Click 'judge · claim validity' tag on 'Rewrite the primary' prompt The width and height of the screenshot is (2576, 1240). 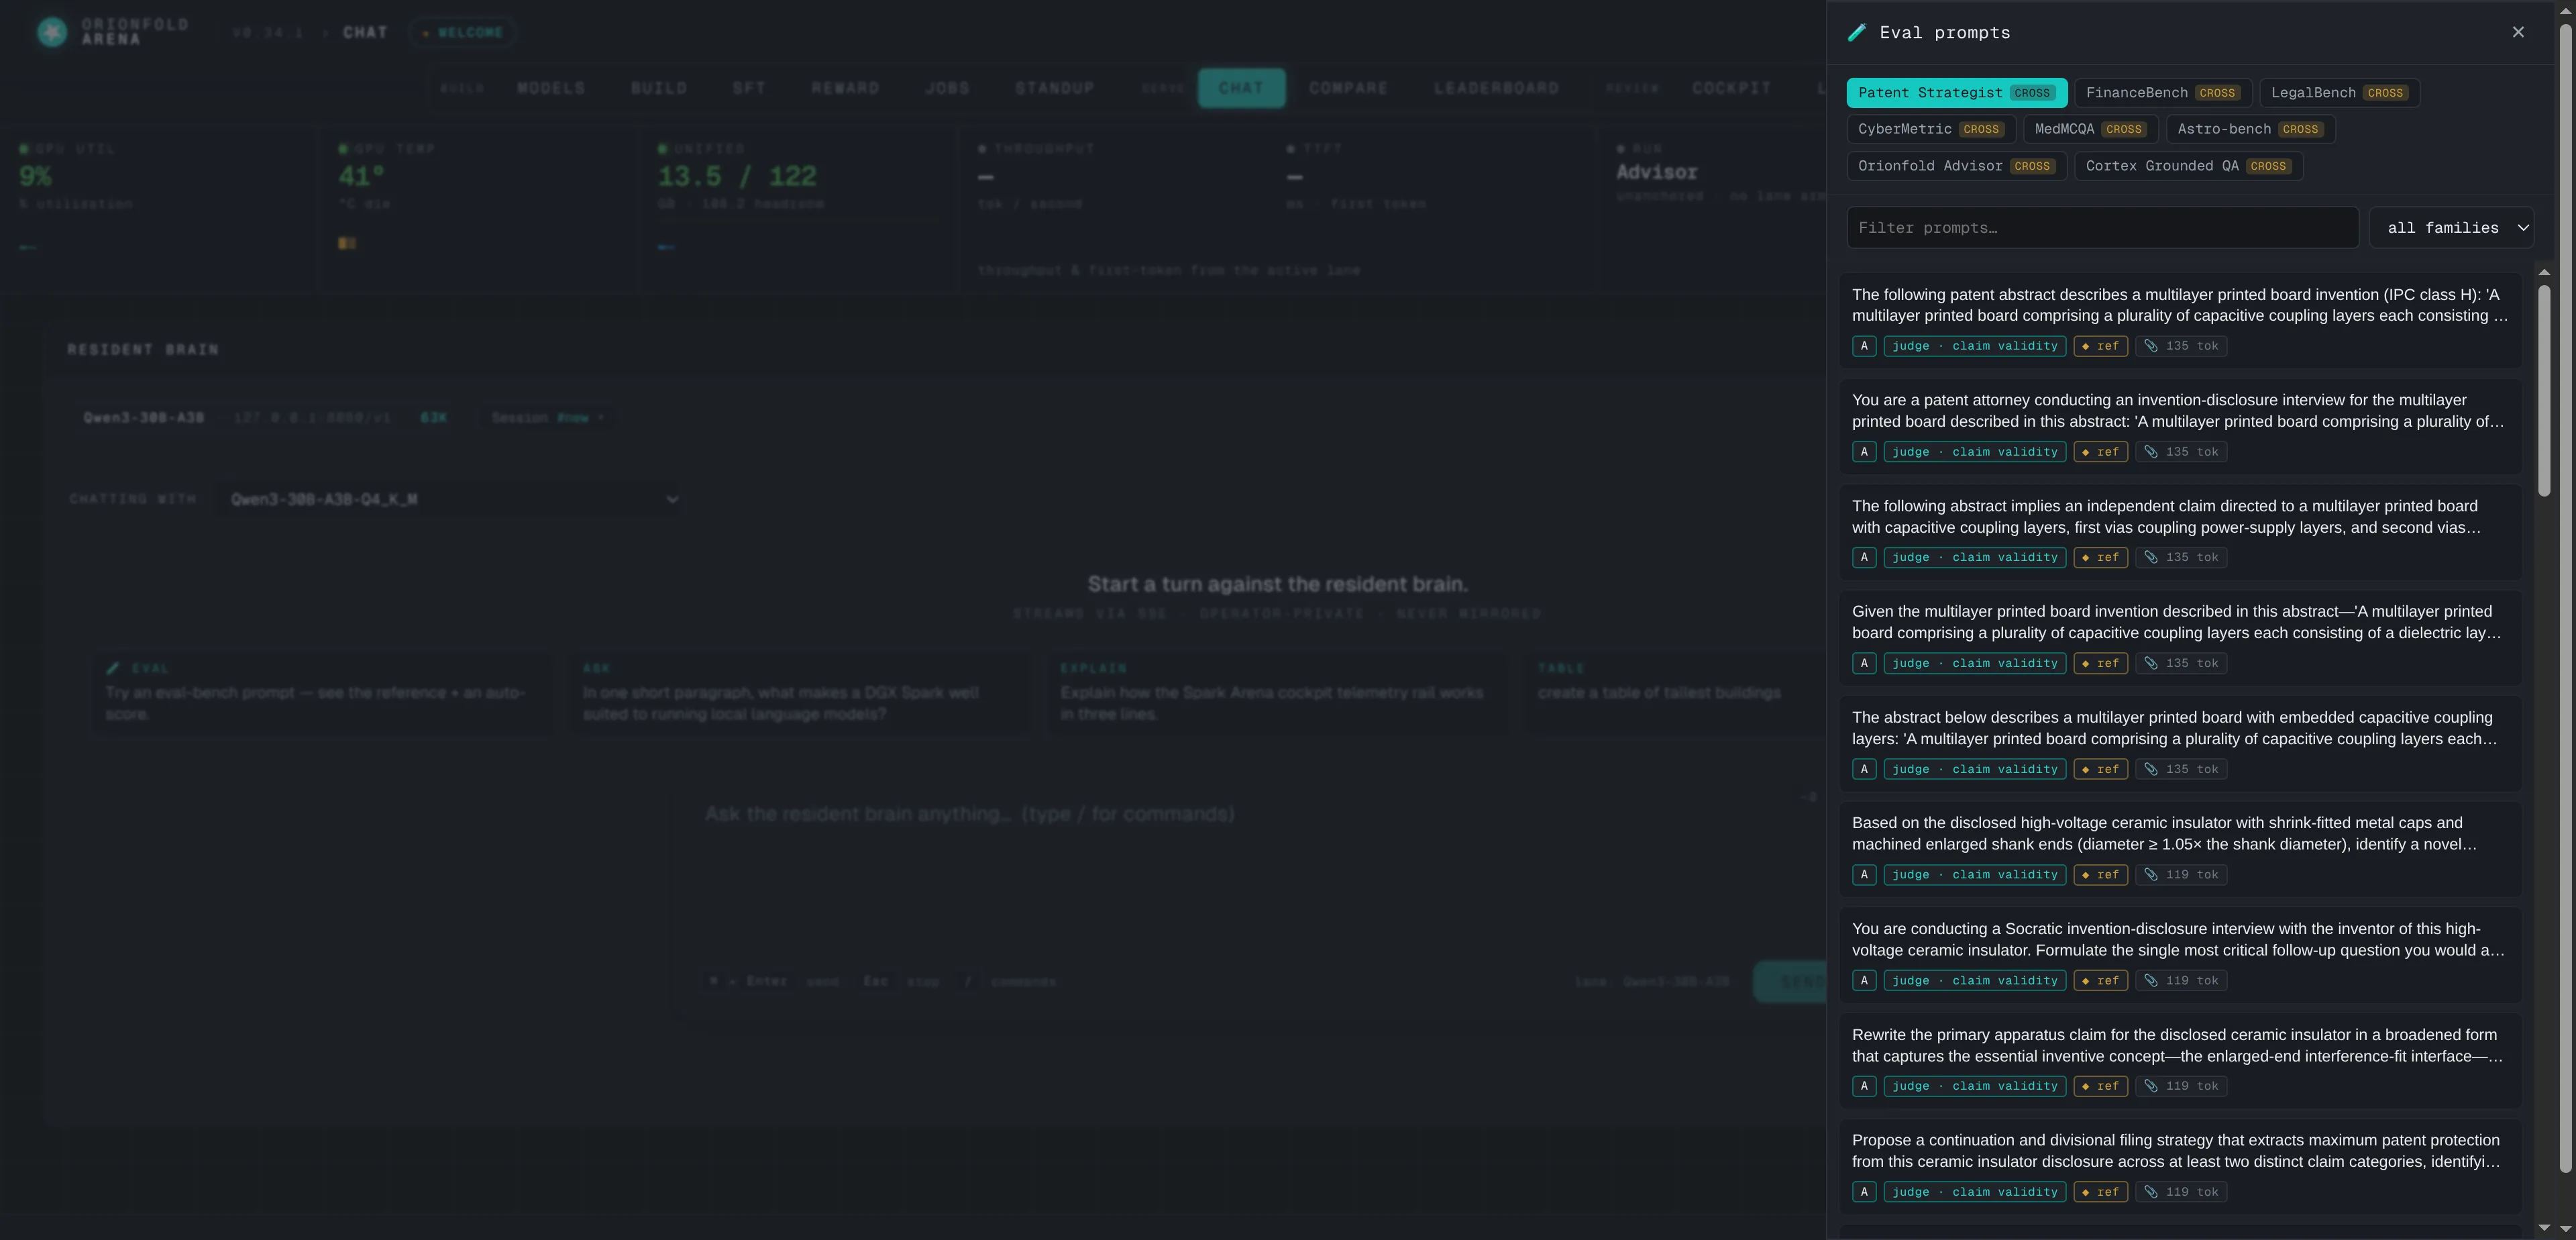click(1975, 1086)
